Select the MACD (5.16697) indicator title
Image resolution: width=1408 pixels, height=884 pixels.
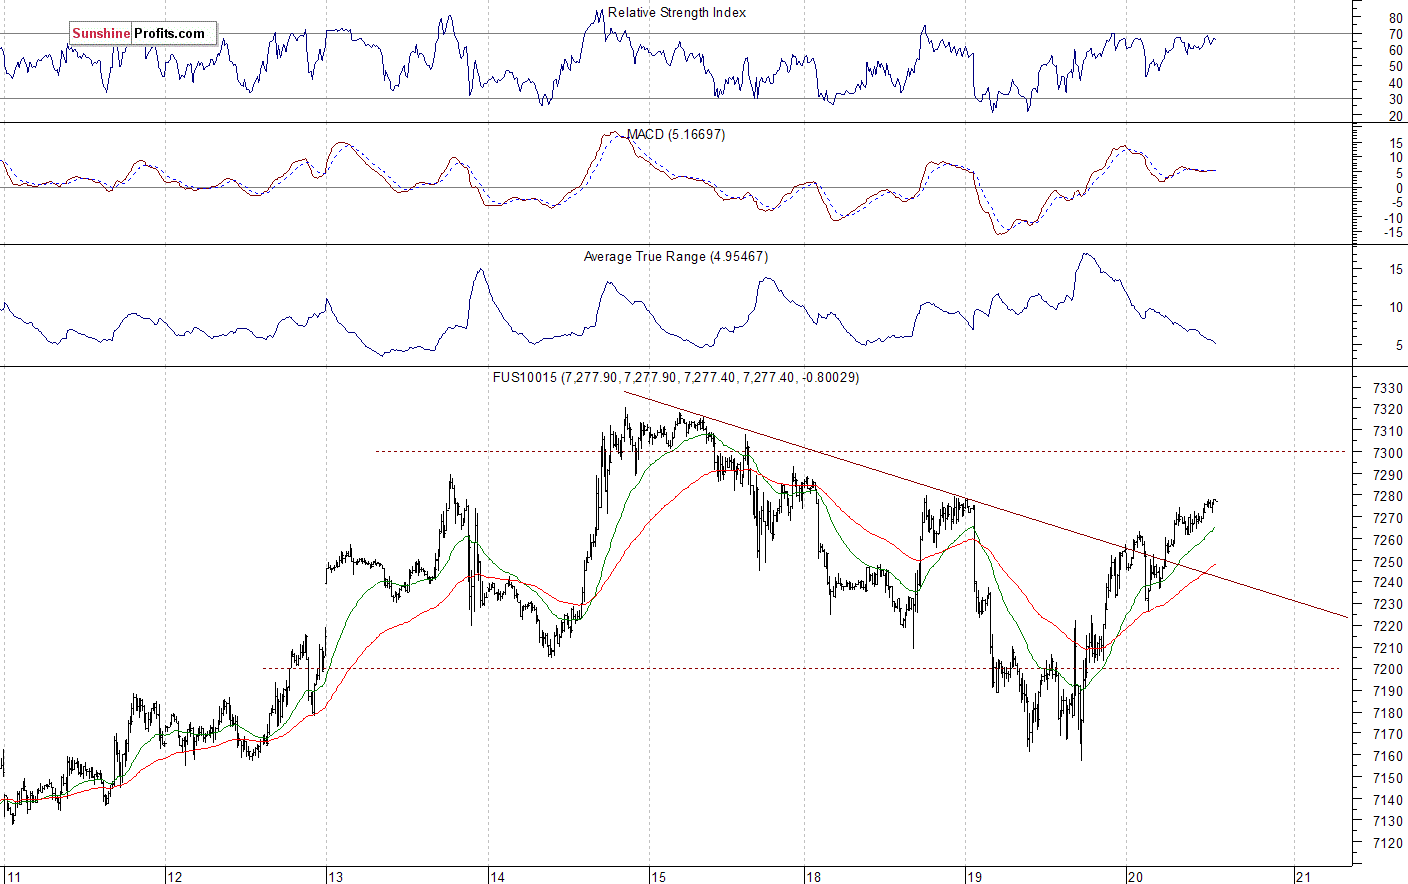[x=676, y=134]
